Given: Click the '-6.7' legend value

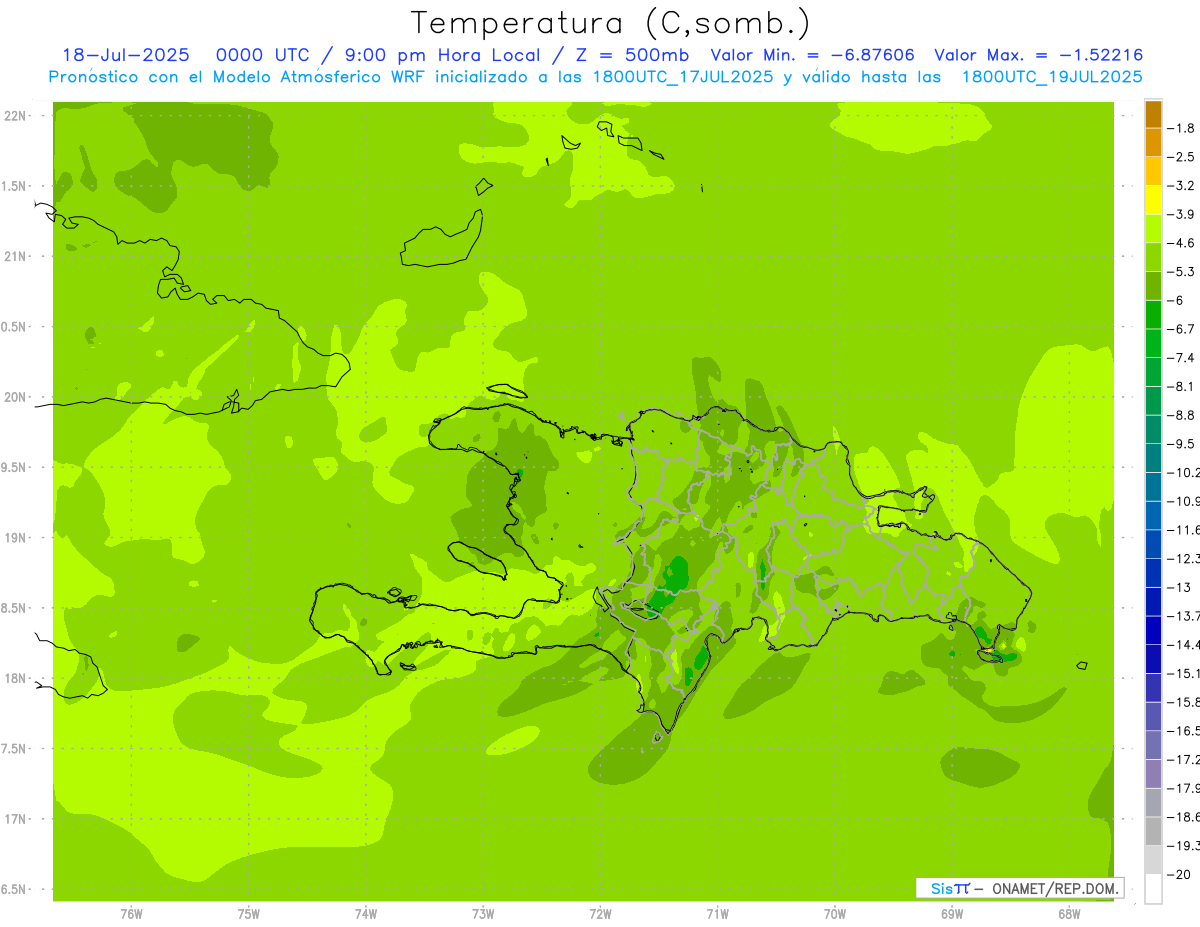Looking at the screenshot, I should [x=1181, y=329].
